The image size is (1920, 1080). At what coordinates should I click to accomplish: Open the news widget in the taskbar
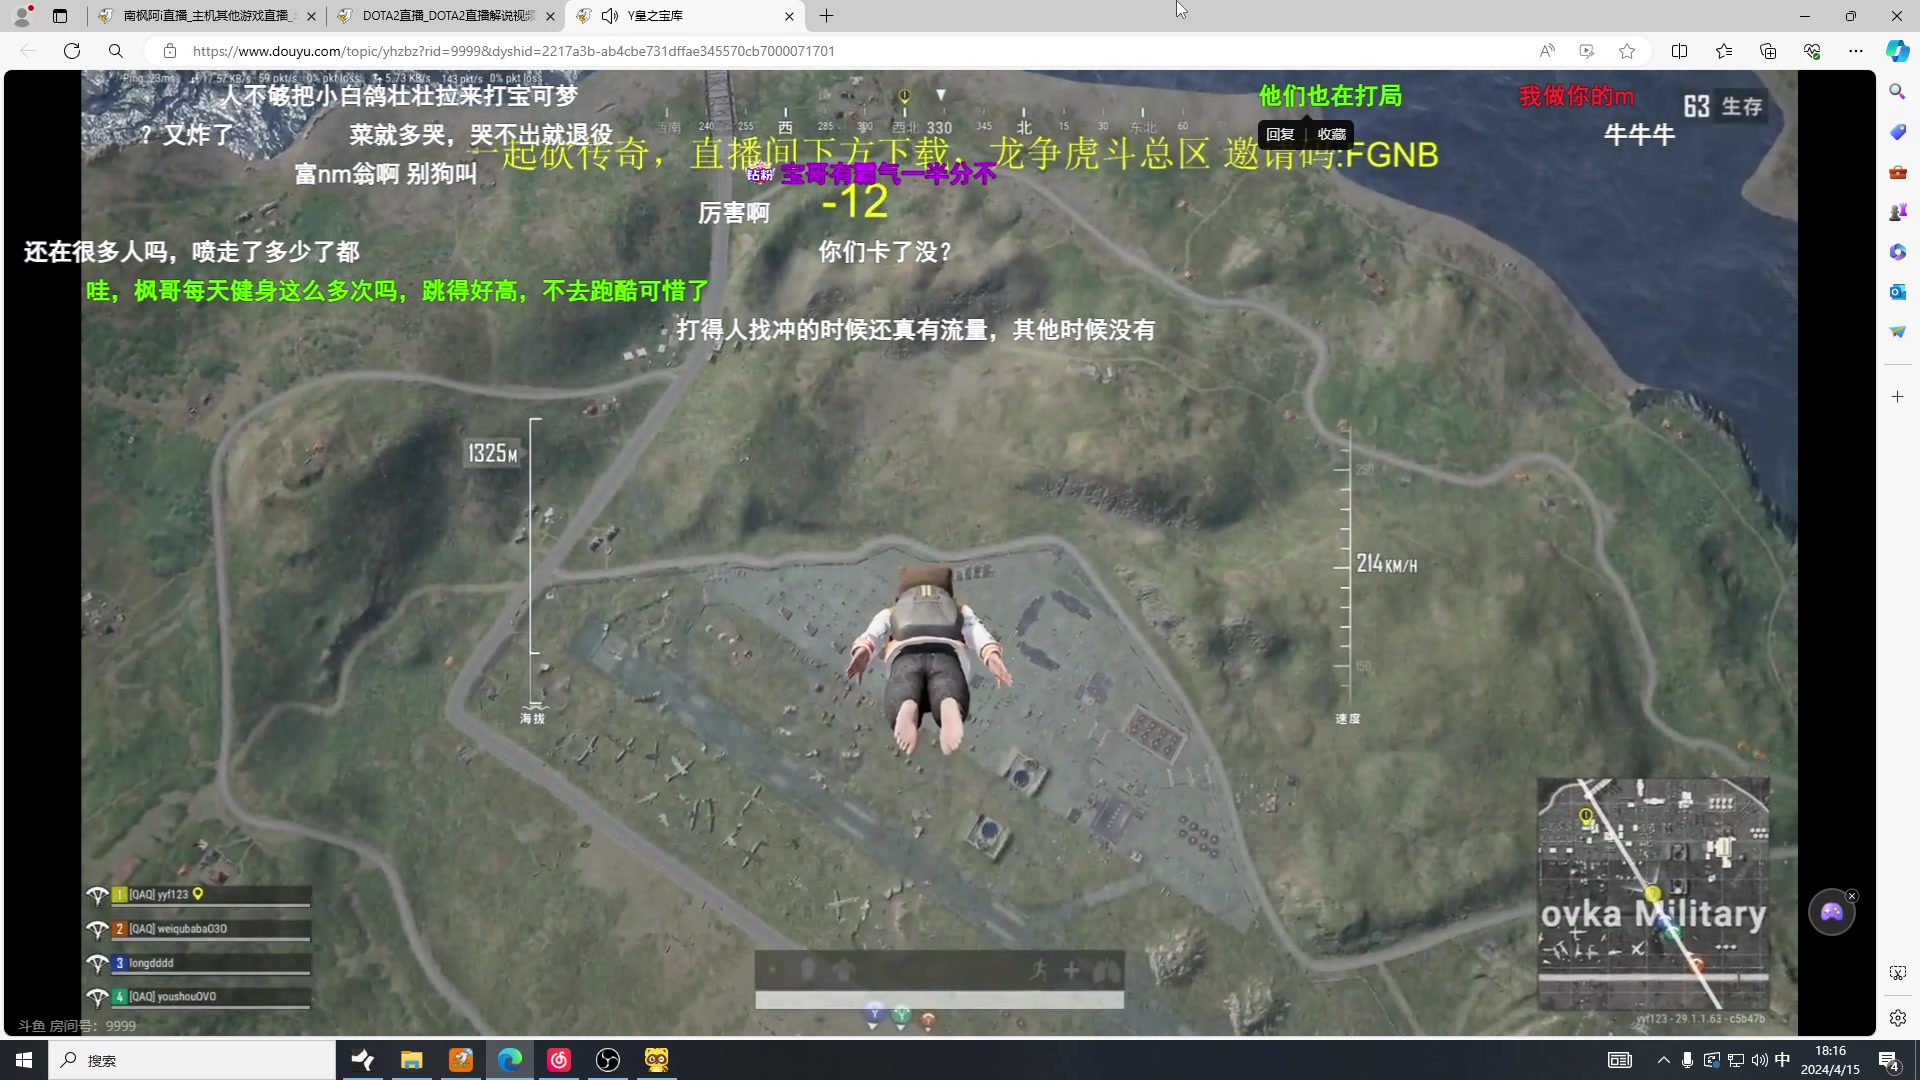coord(1620,1060)
